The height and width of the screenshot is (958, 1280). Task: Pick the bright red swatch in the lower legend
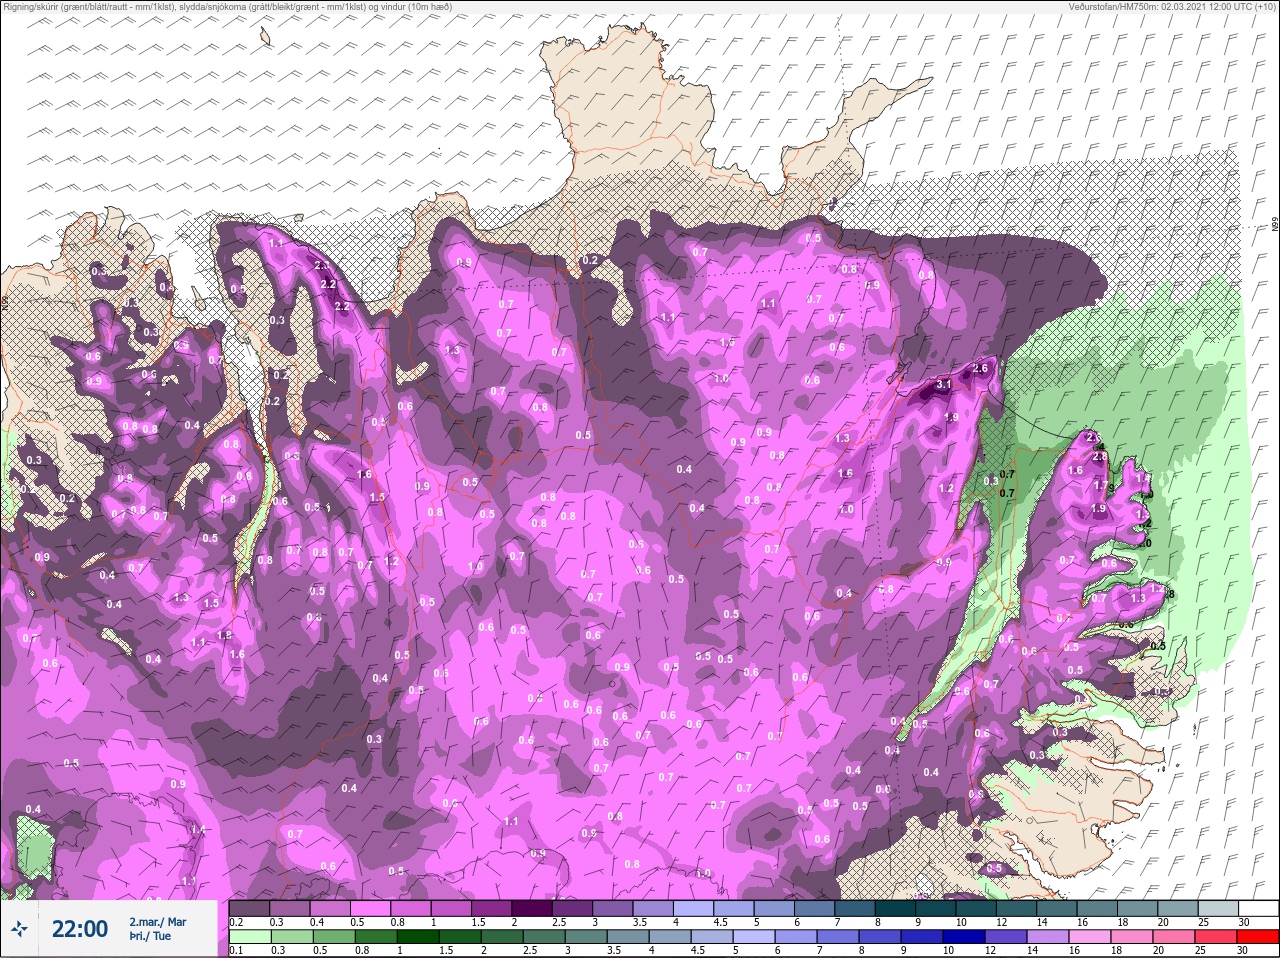click(x=1258, y=937)
